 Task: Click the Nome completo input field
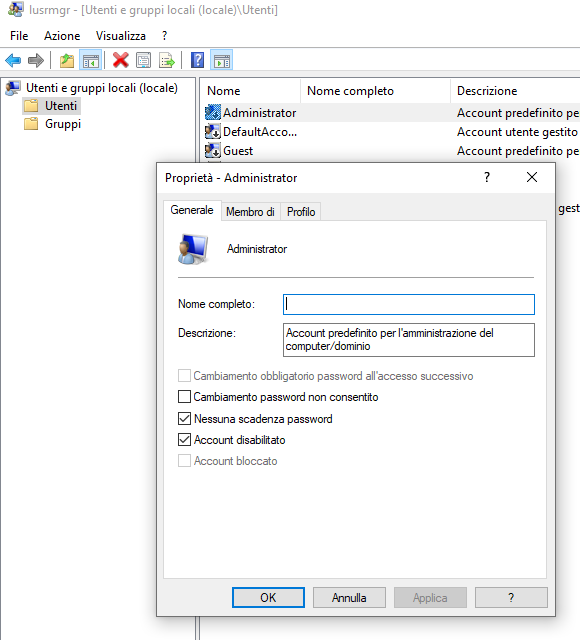click(x=409, y=304)
